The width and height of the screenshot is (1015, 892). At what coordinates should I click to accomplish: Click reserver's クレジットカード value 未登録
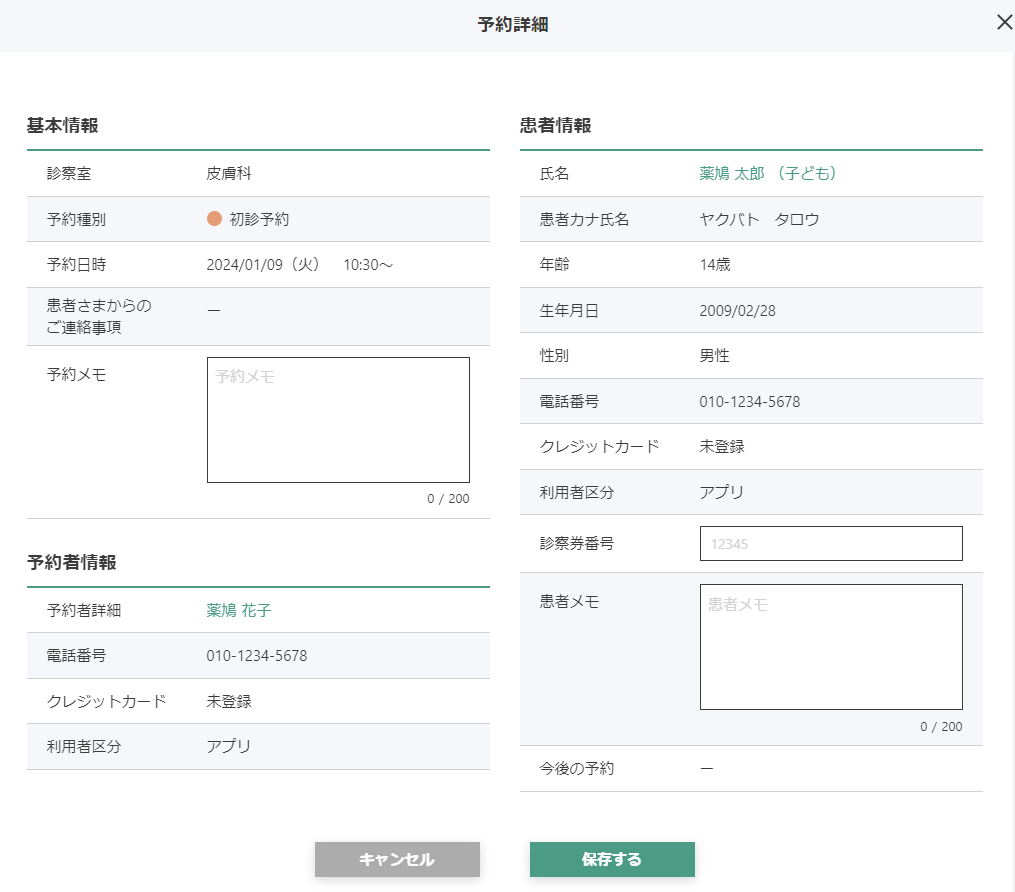(229, 701)
